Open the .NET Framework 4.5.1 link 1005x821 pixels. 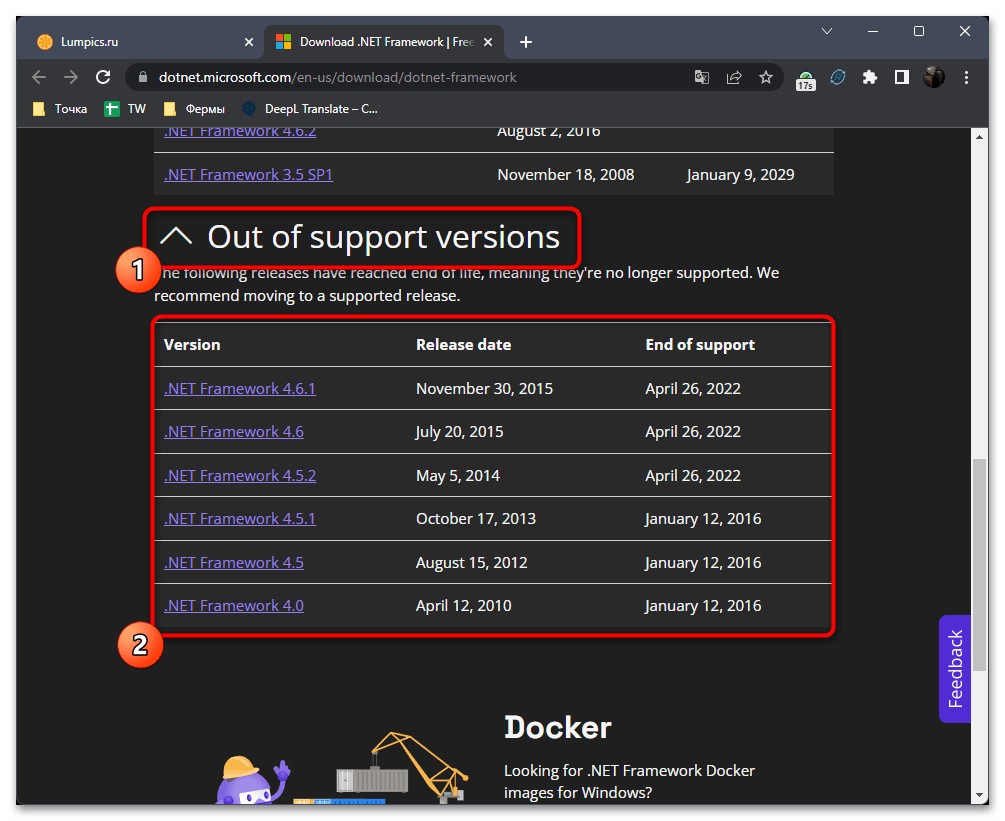240,518
